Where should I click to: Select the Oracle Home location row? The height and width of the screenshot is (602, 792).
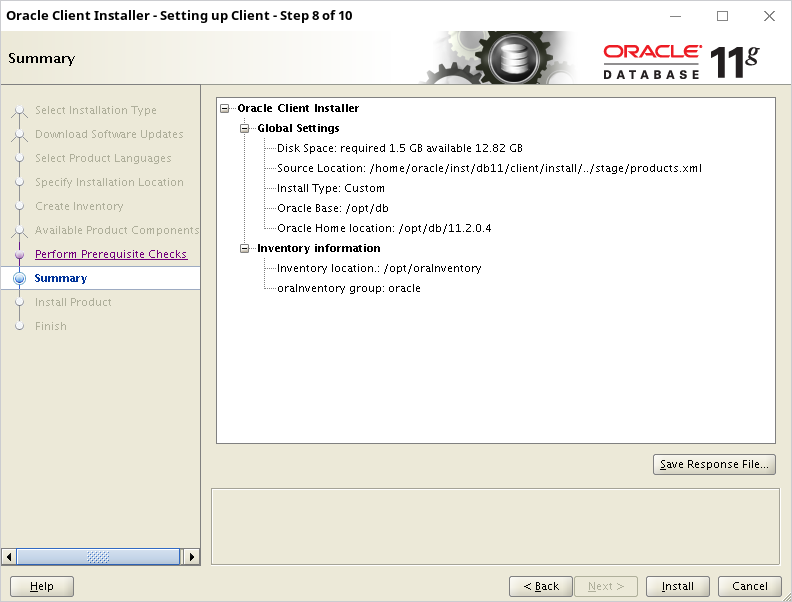[x=384, y=228]
